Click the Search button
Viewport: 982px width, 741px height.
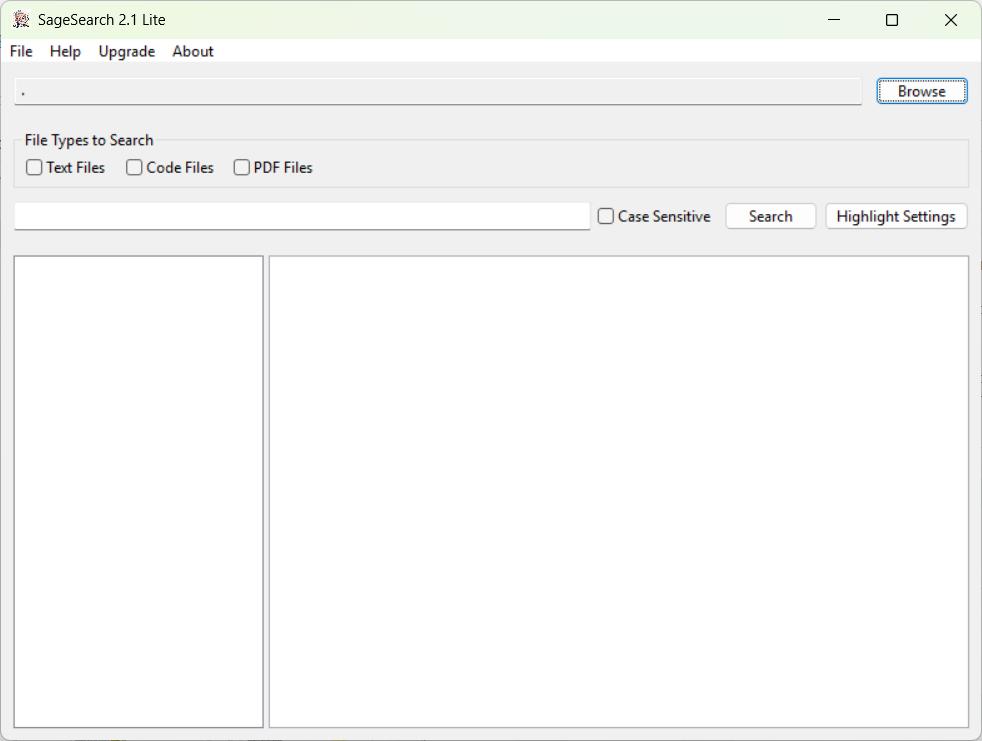(x=770, y=216)
